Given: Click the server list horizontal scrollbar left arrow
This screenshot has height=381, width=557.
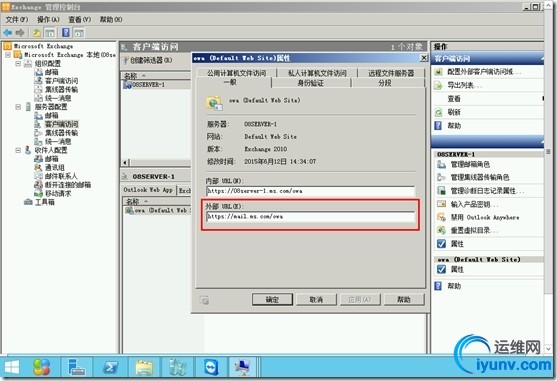Looking at the screenshot, I should coord(125,163).
